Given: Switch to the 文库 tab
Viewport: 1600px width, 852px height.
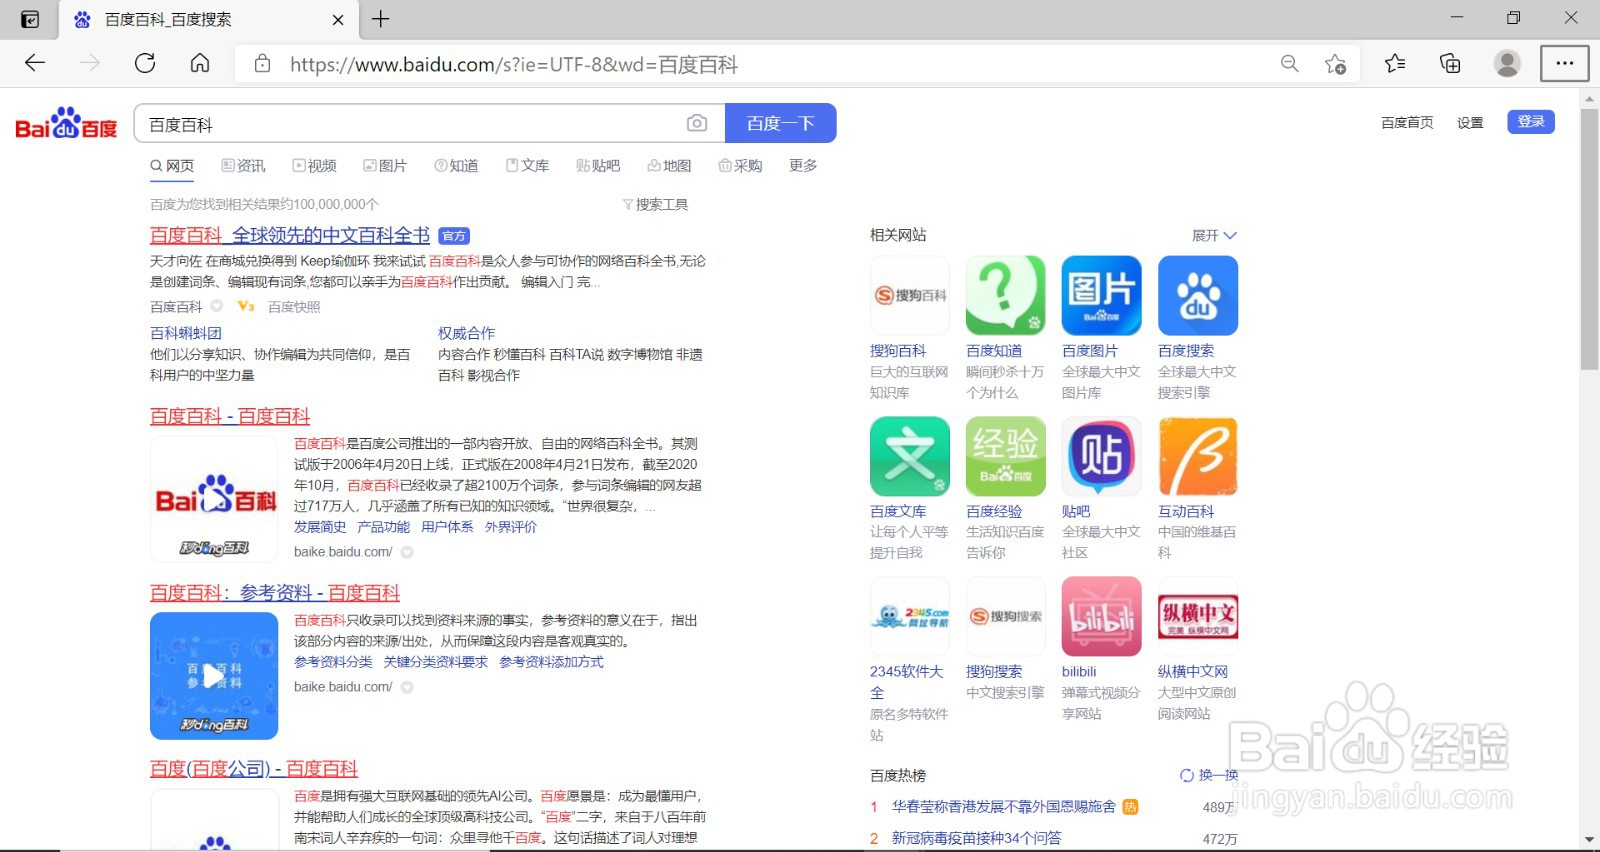Looking at the screenshot, I should click(527, 166).
